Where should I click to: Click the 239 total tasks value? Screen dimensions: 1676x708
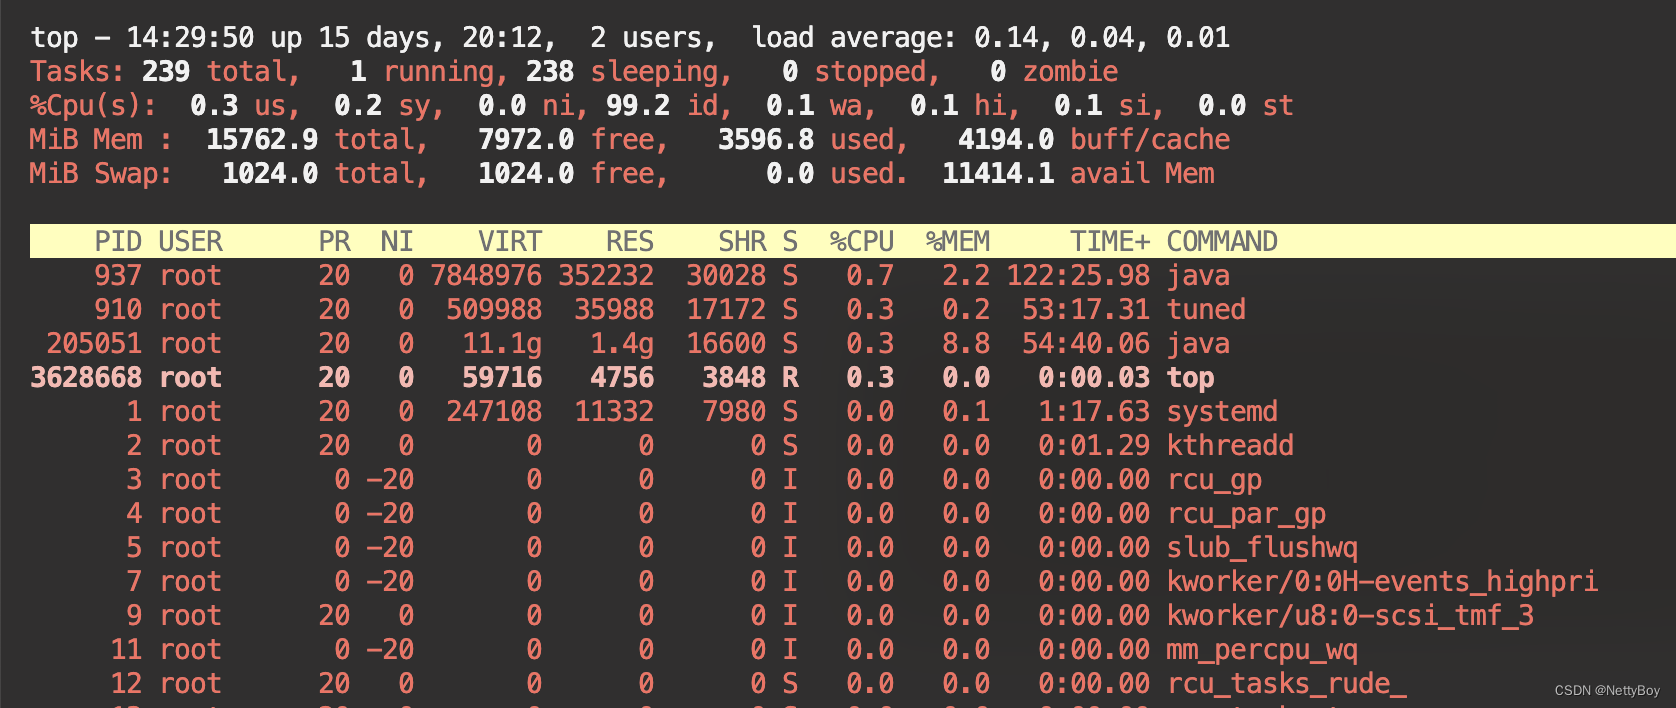tap(166, 72)
